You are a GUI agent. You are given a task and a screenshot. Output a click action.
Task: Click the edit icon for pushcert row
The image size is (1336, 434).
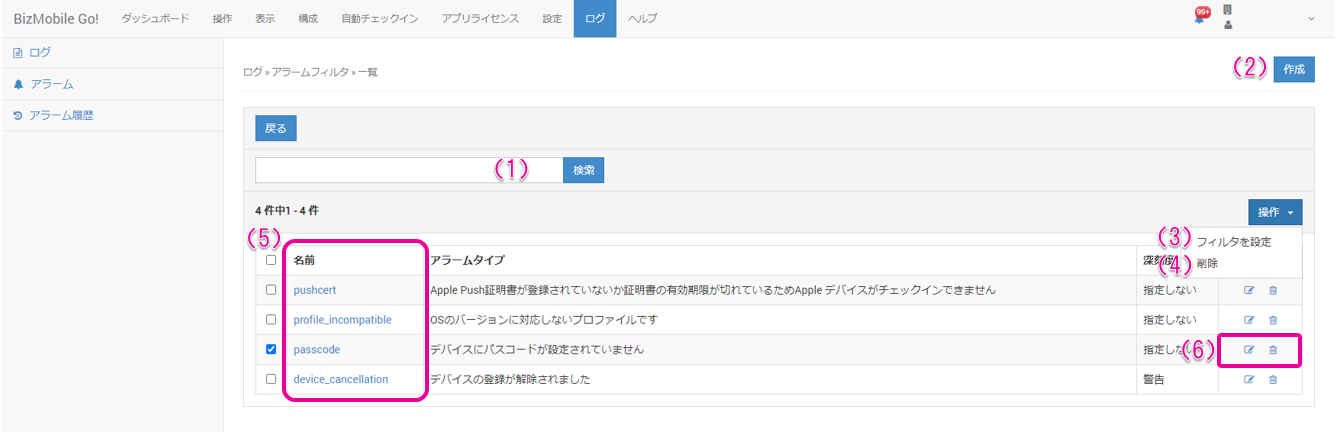tap(1248, 290)
